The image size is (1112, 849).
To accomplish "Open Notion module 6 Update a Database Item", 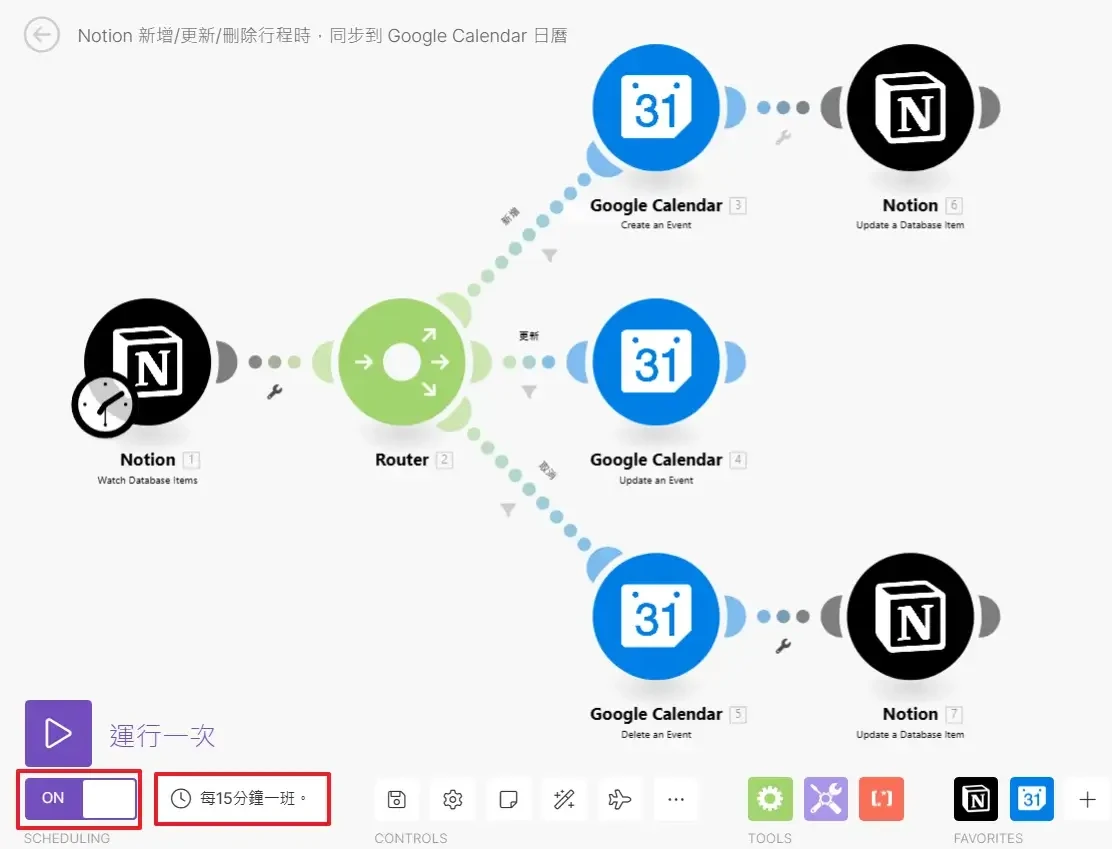I will coord(911,108).
